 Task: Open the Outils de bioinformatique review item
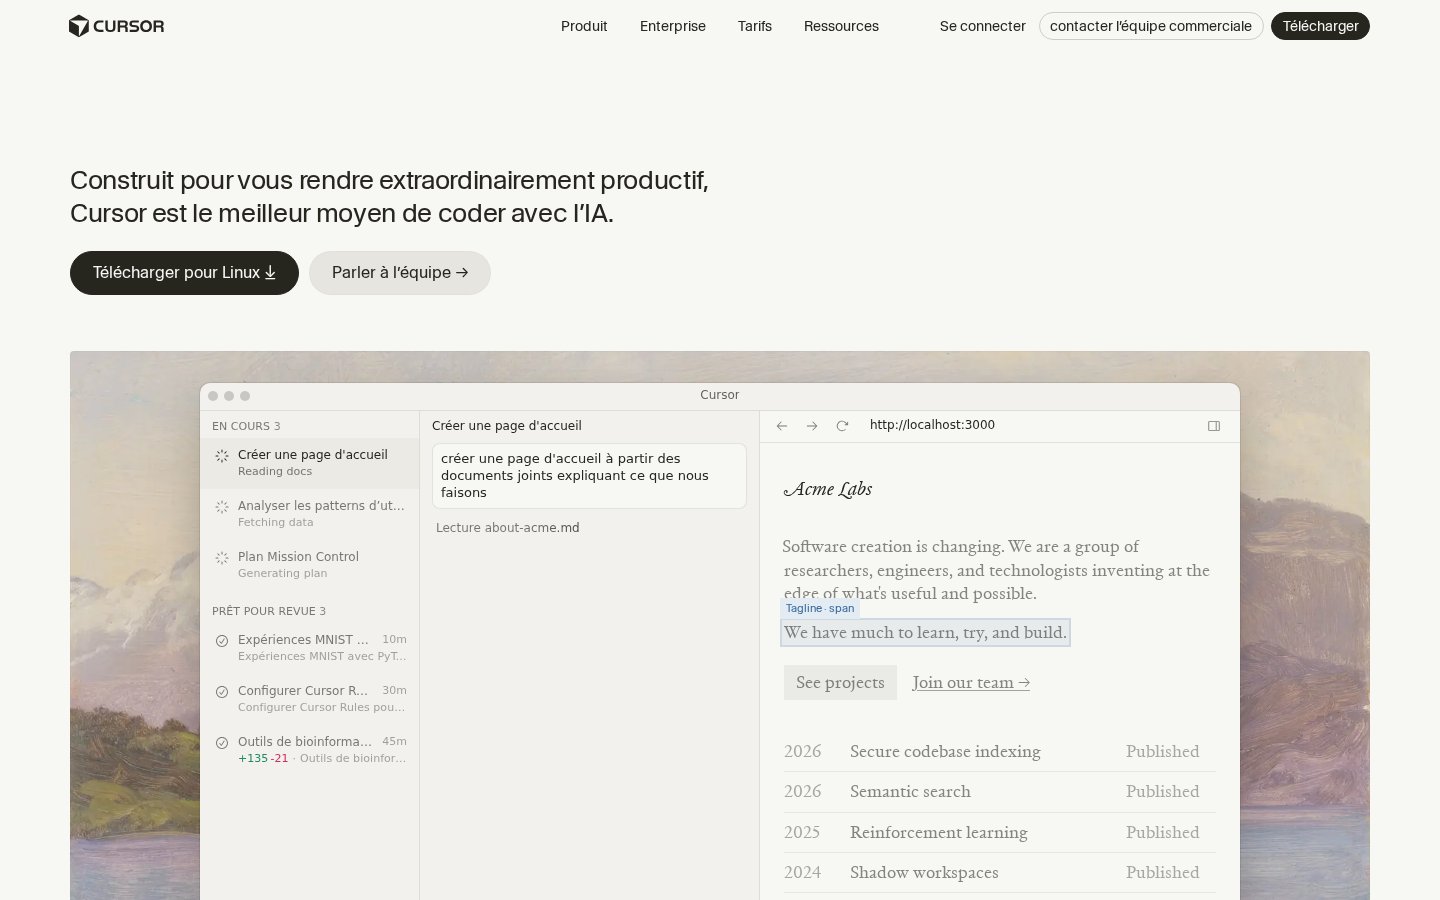(310, 750)
